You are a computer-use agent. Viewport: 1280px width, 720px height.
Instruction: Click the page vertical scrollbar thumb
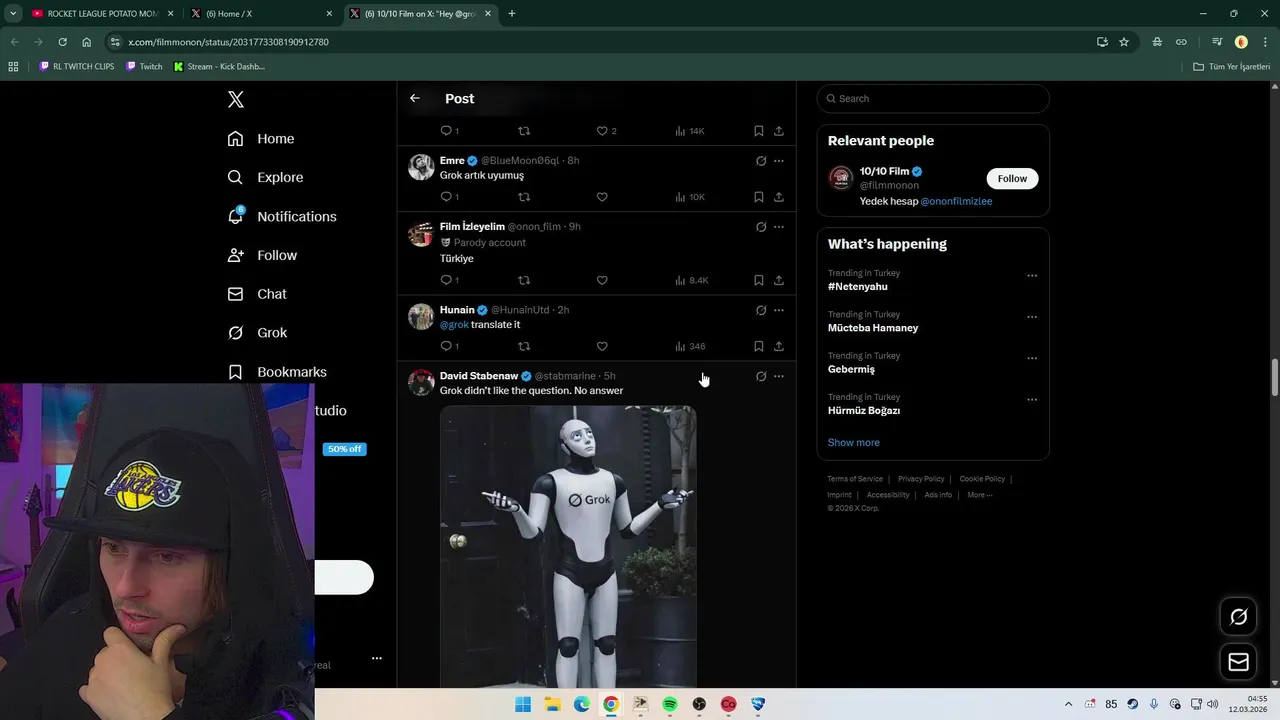pyautogui.click(x=1275, y=377)
